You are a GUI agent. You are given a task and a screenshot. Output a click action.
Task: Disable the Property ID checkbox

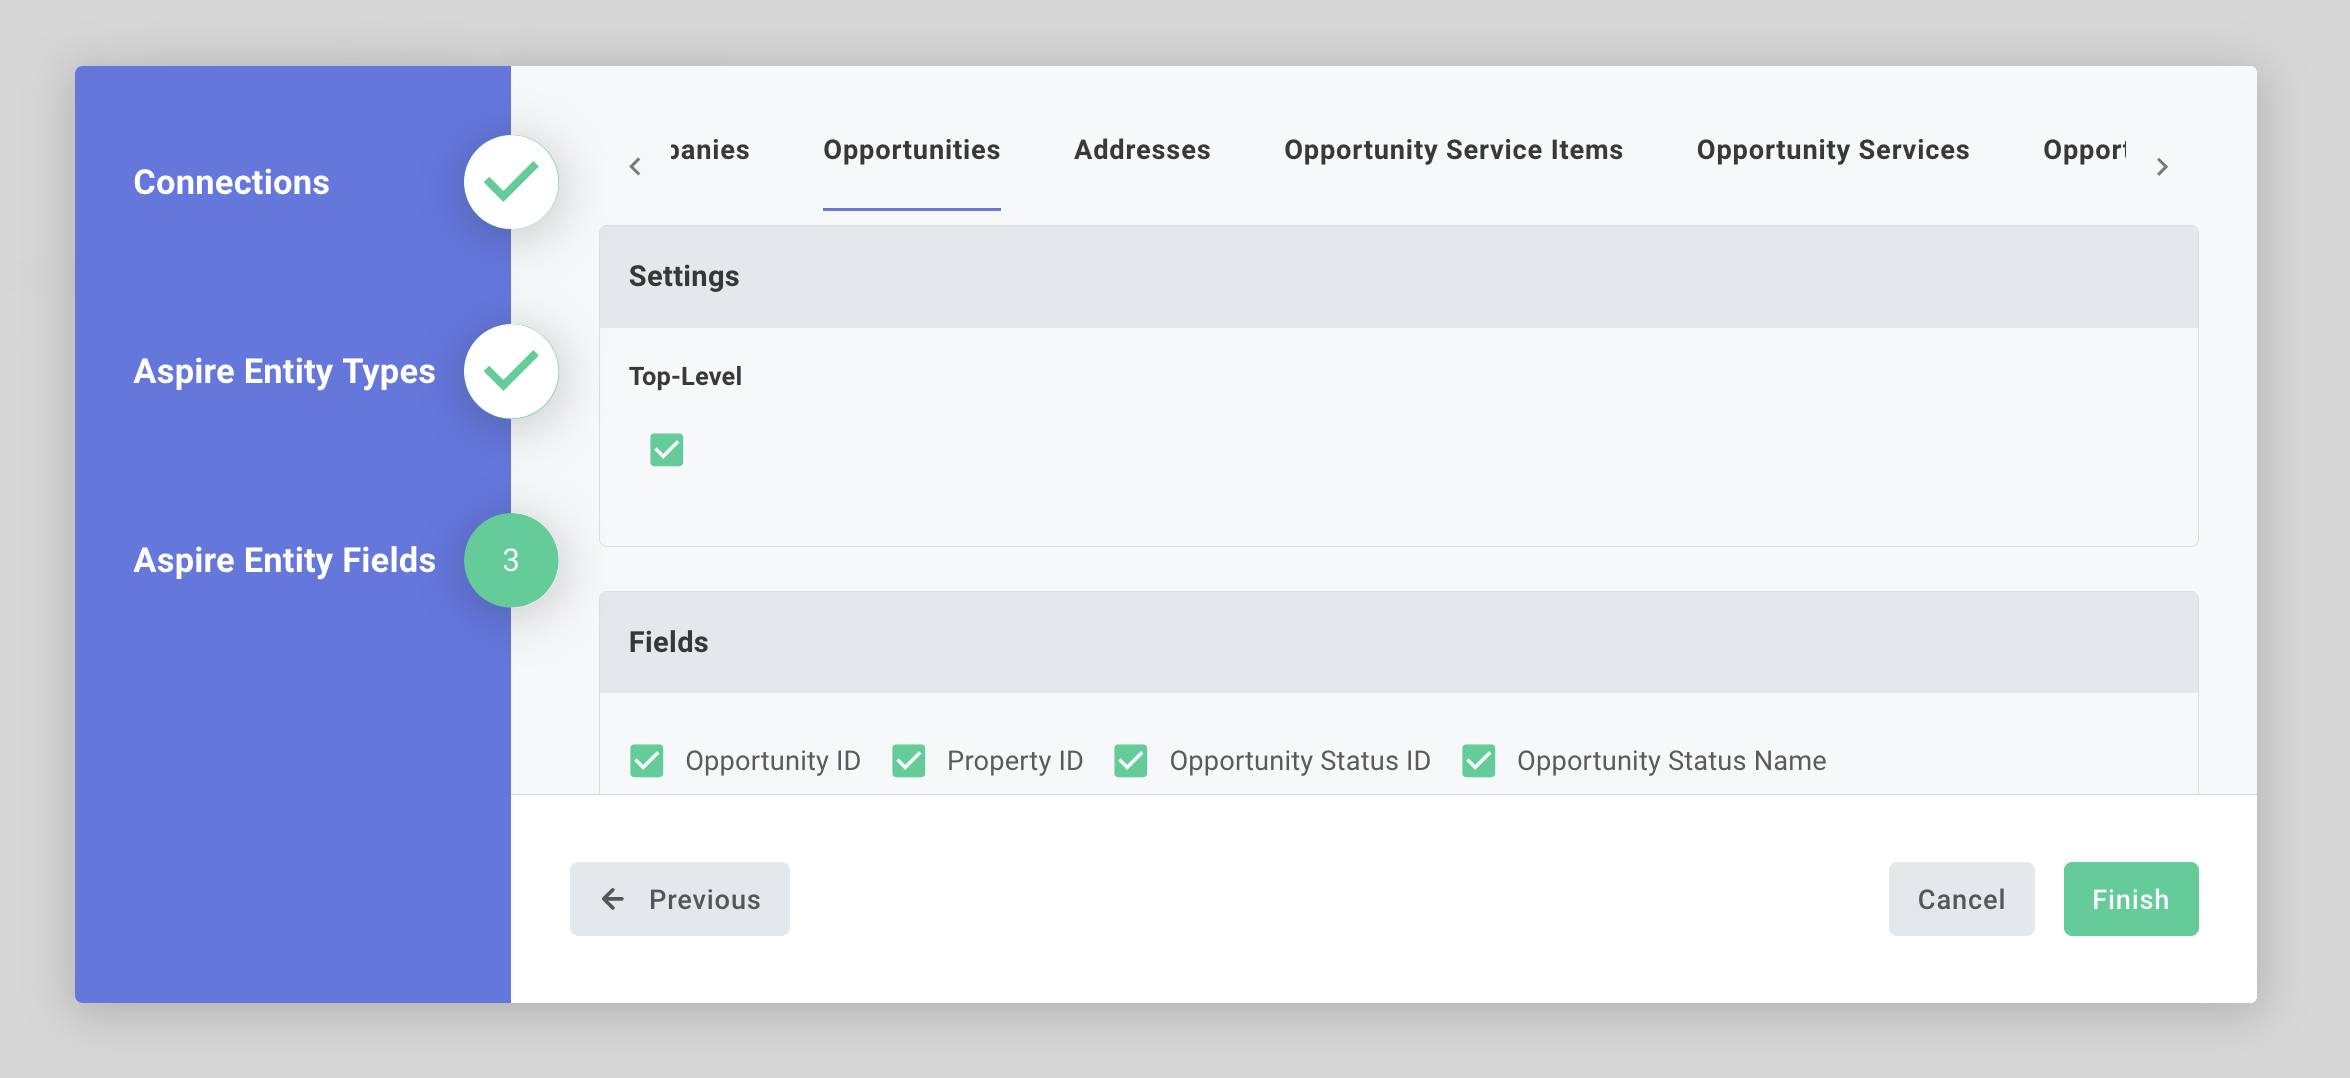point(909,760)
